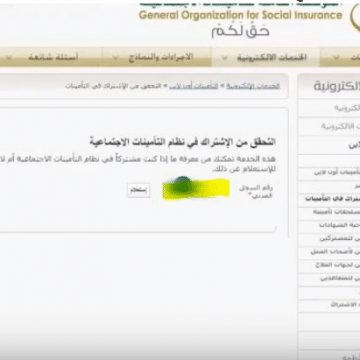Open the sidebar item ending in للمتقاعدين
This screenshot has height=360, width=360.
point(340,278)
